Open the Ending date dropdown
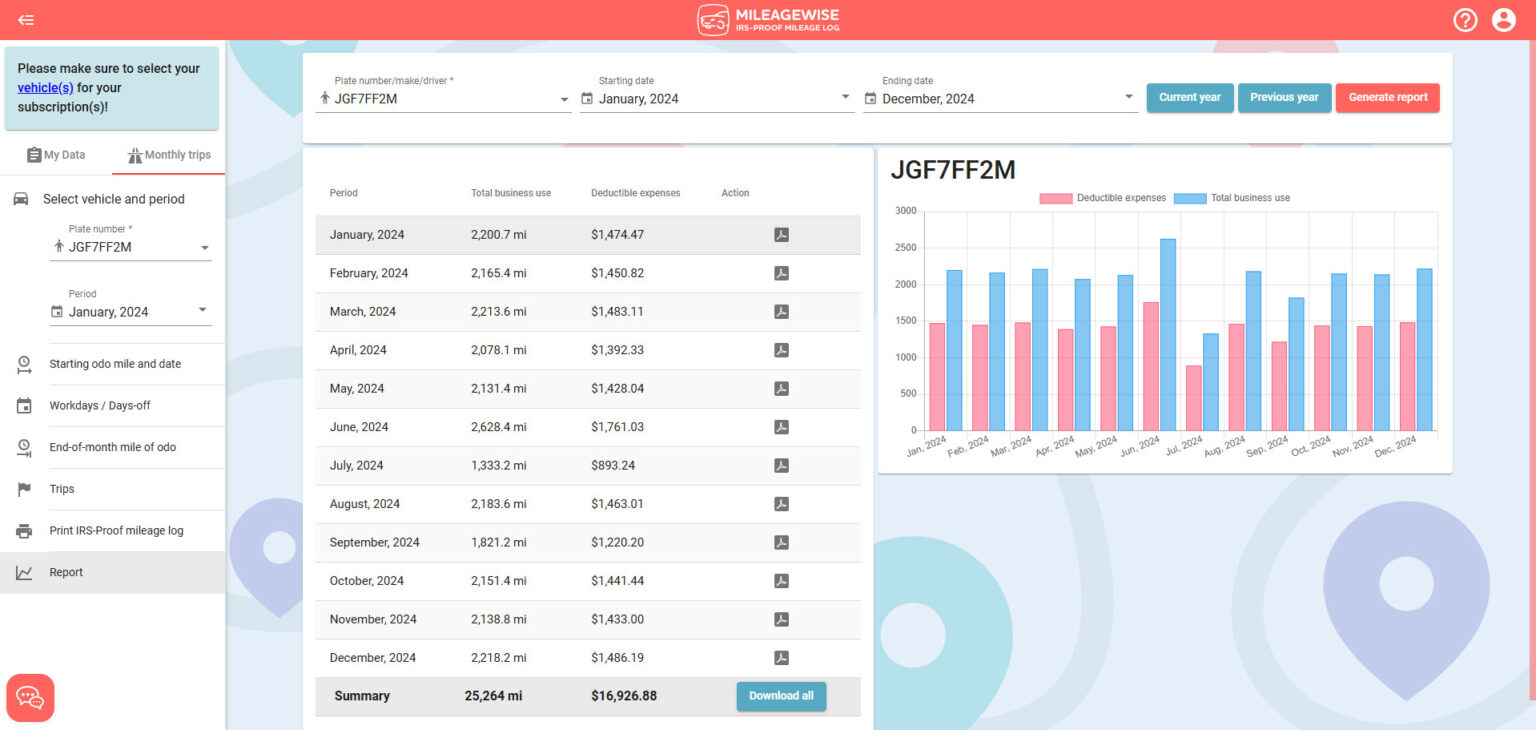 [1000, 98]
